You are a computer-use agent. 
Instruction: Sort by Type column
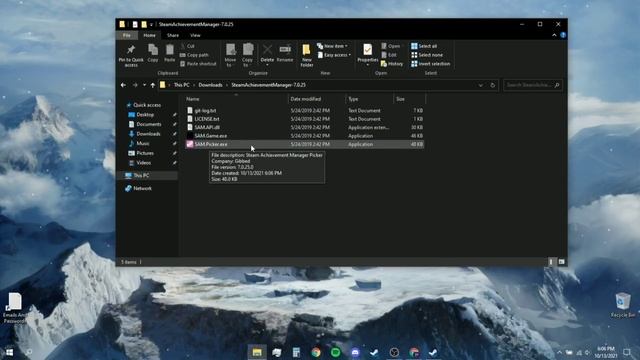369,99
